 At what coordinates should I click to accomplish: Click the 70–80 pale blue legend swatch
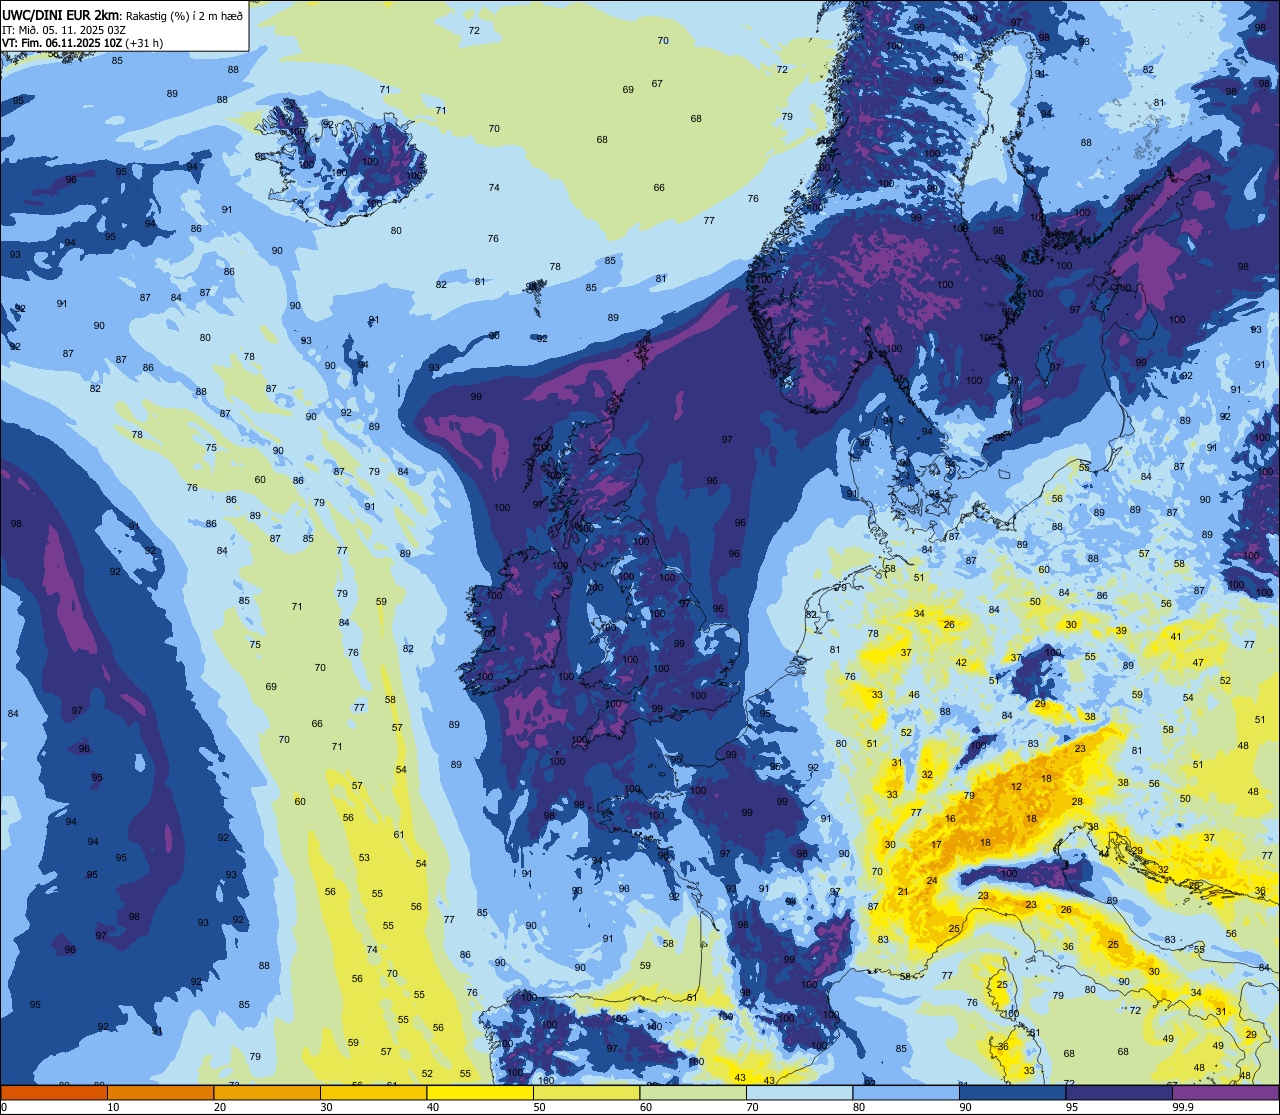800,1092
